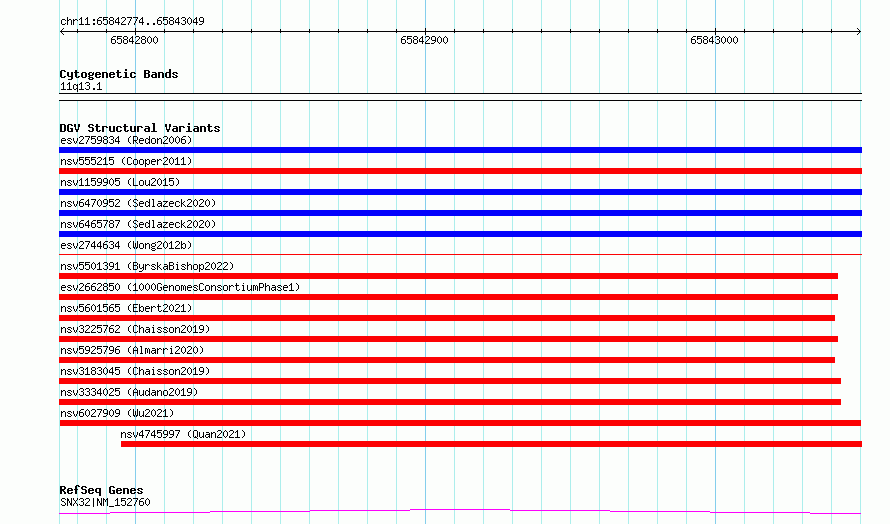Select the red bar under nsv5501391

tap(448, 276)
